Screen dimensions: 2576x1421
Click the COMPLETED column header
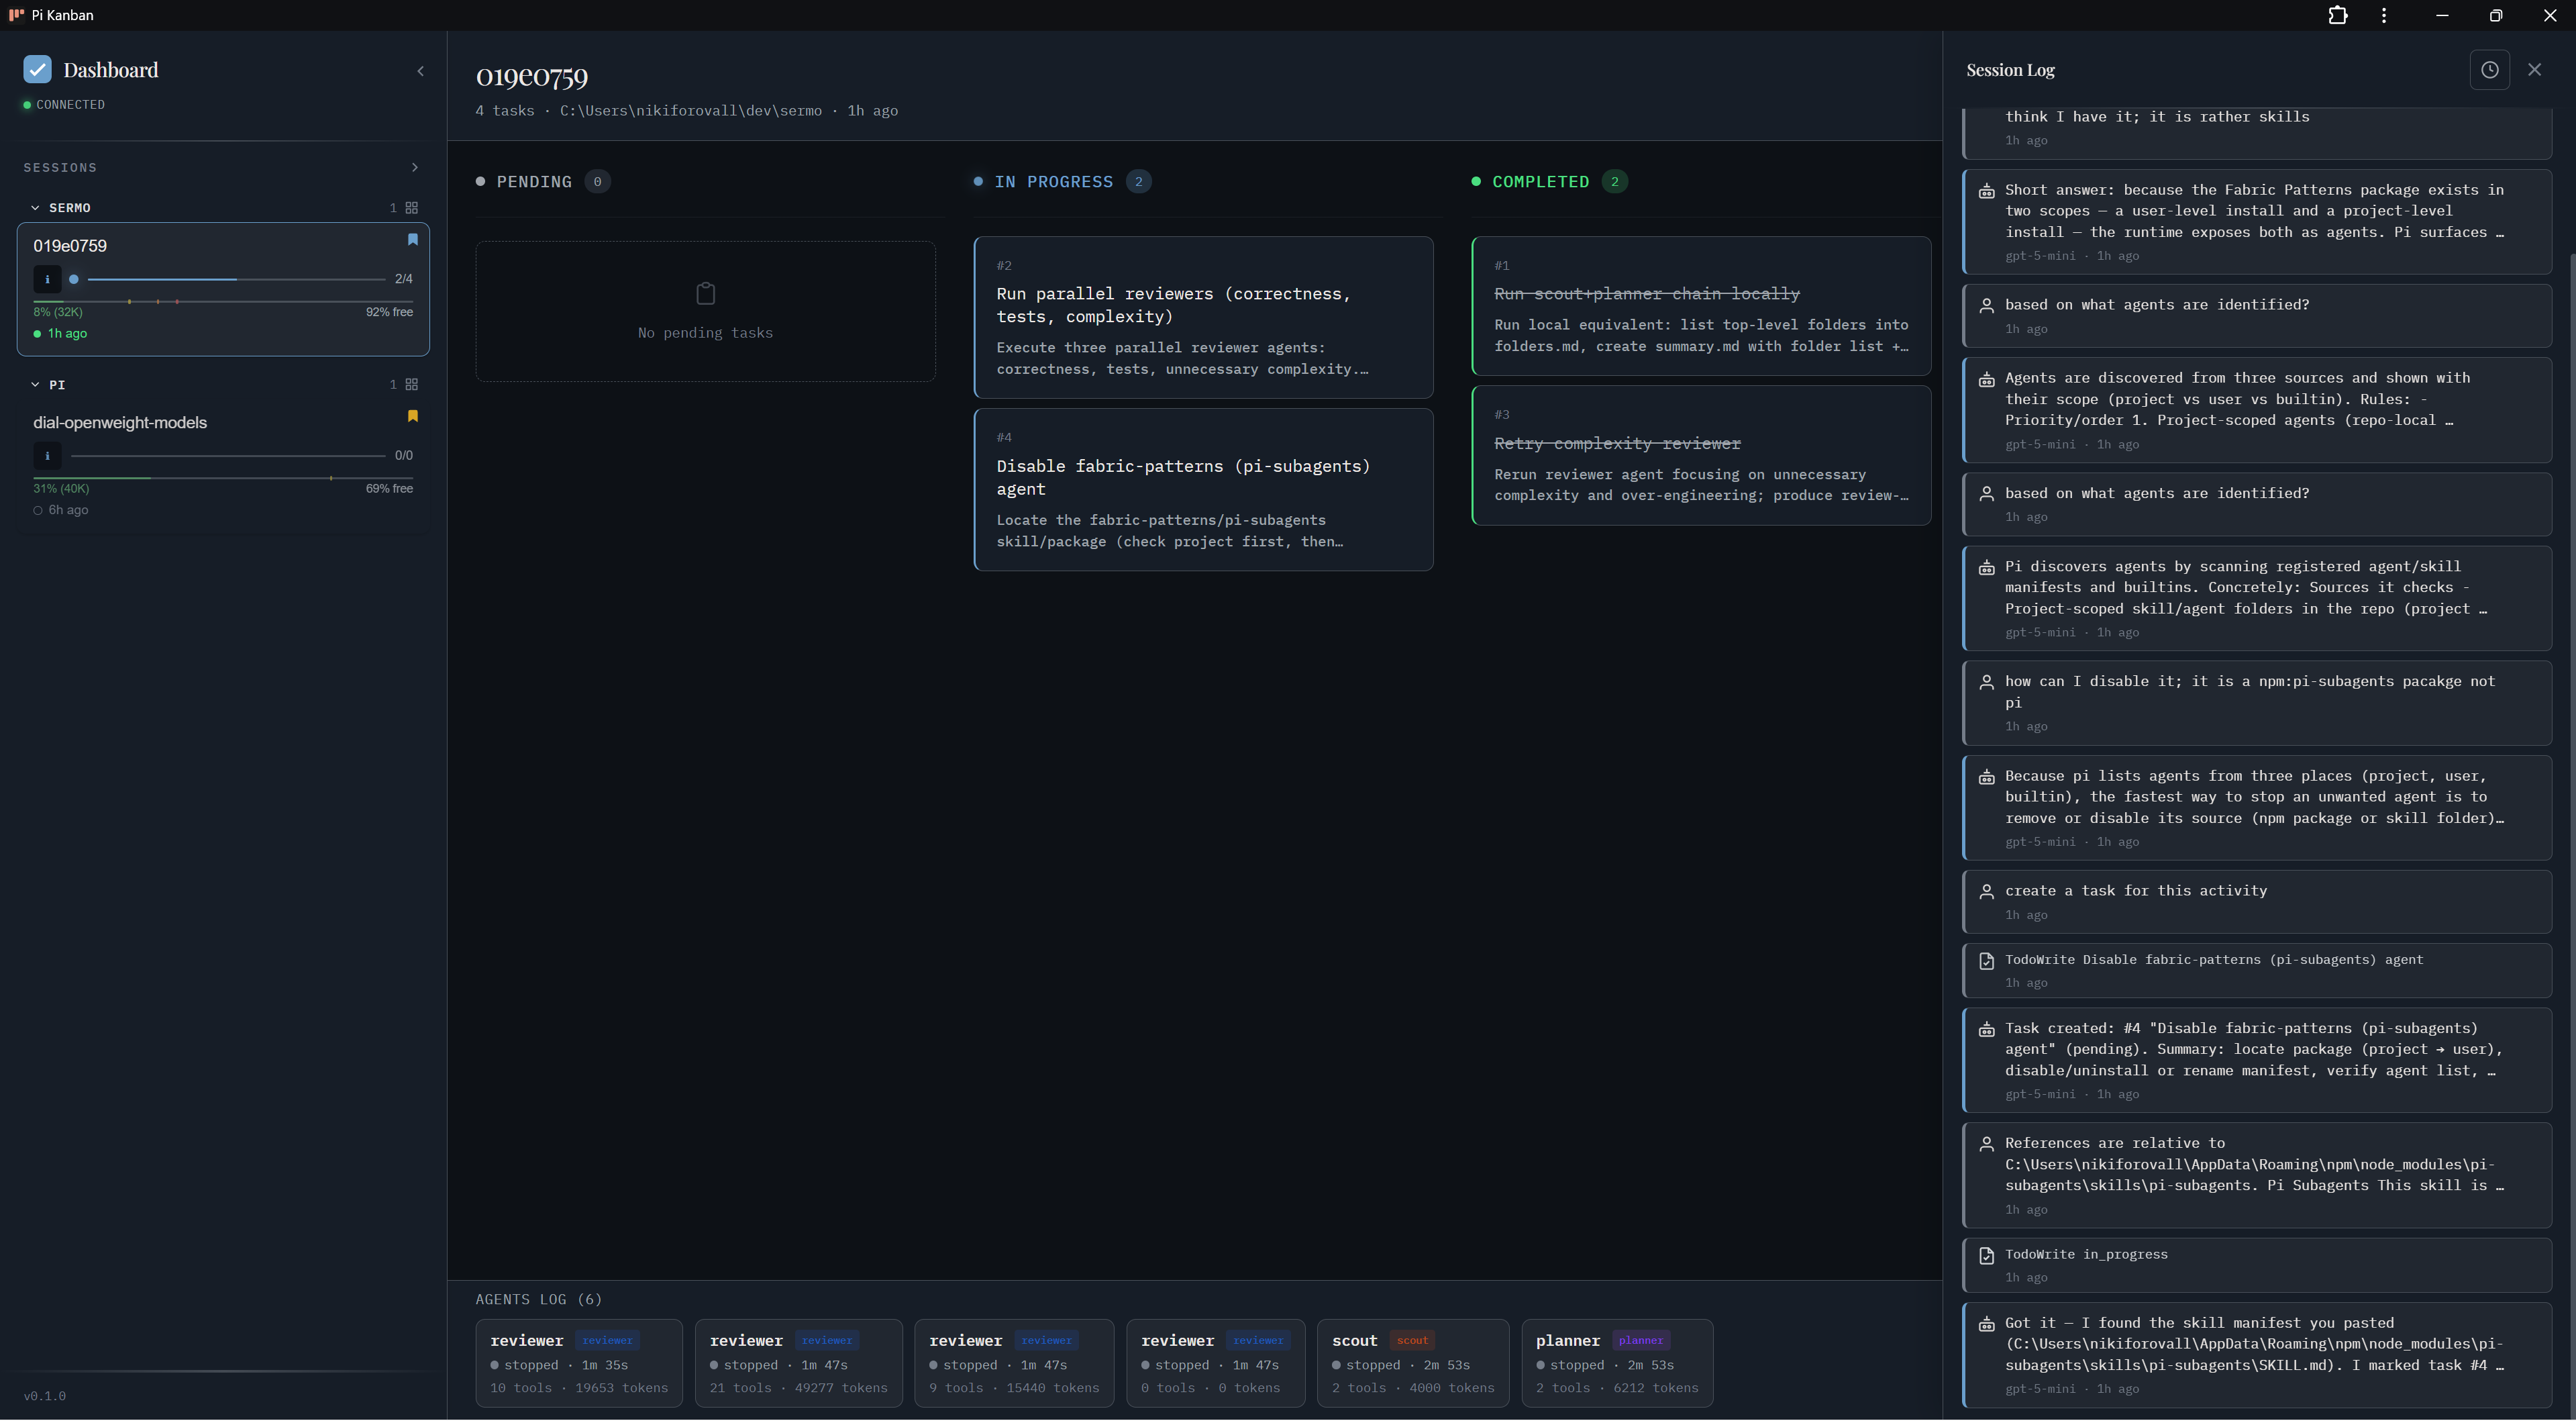1550,182
